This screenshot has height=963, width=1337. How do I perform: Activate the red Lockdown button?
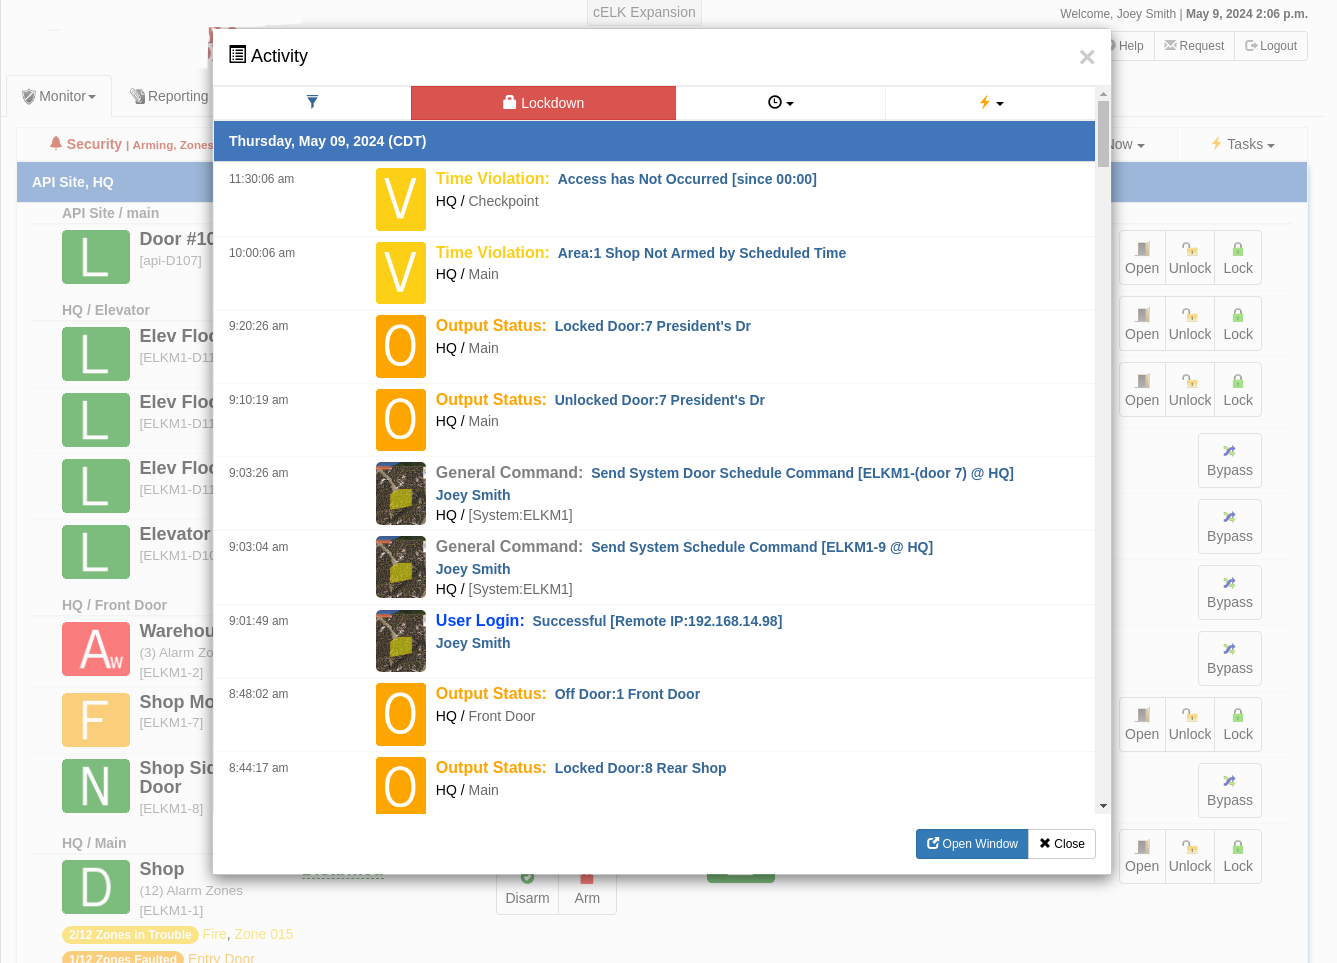543,103
